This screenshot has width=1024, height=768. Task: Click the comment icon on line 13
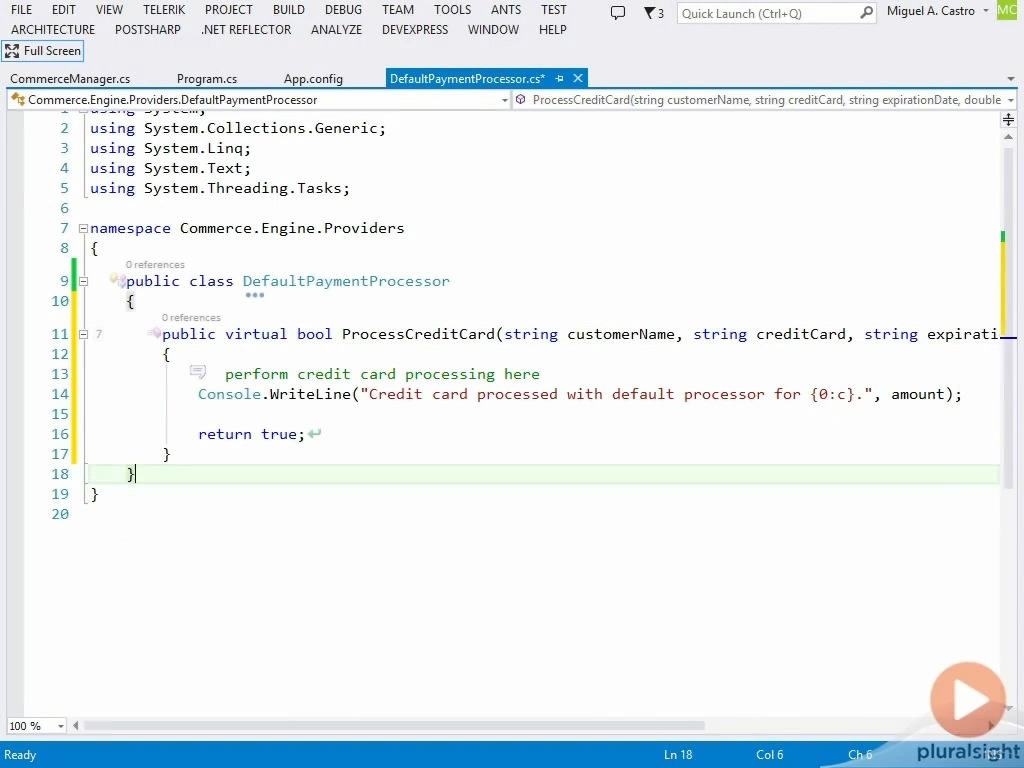(x=197, y=372)
